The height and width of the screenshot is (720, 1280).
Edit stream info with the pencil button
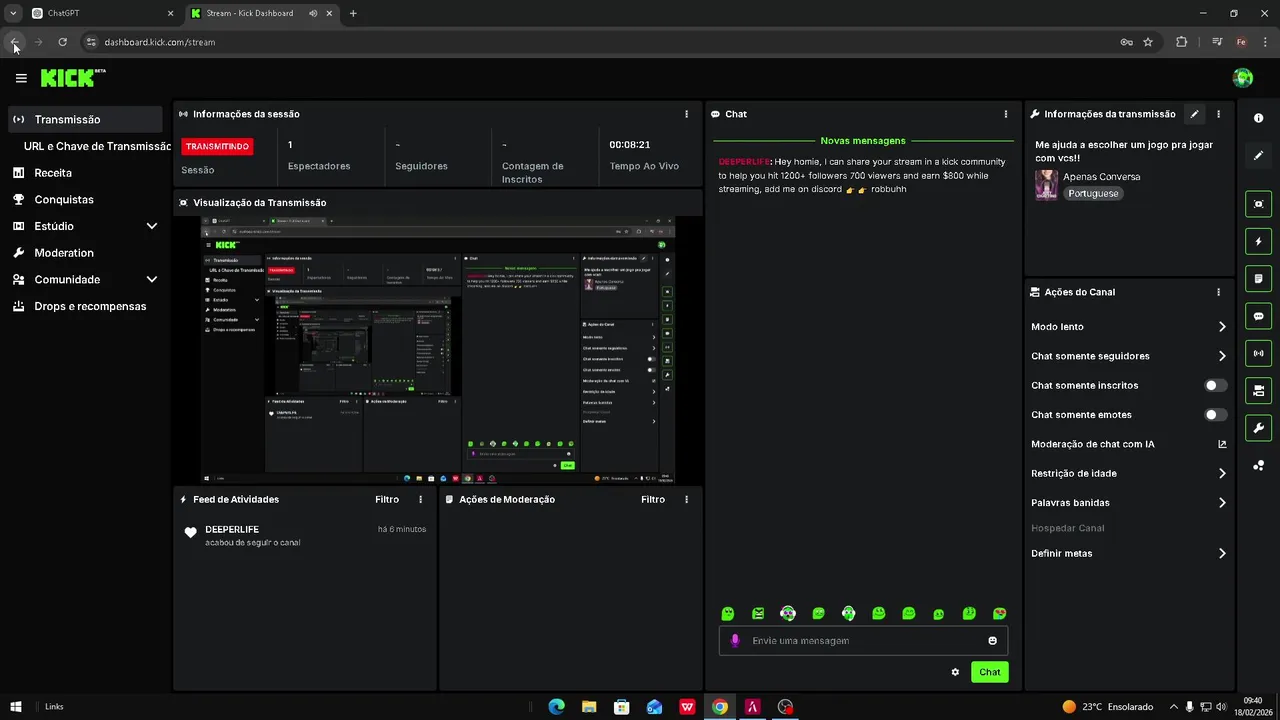[1194, 114]
